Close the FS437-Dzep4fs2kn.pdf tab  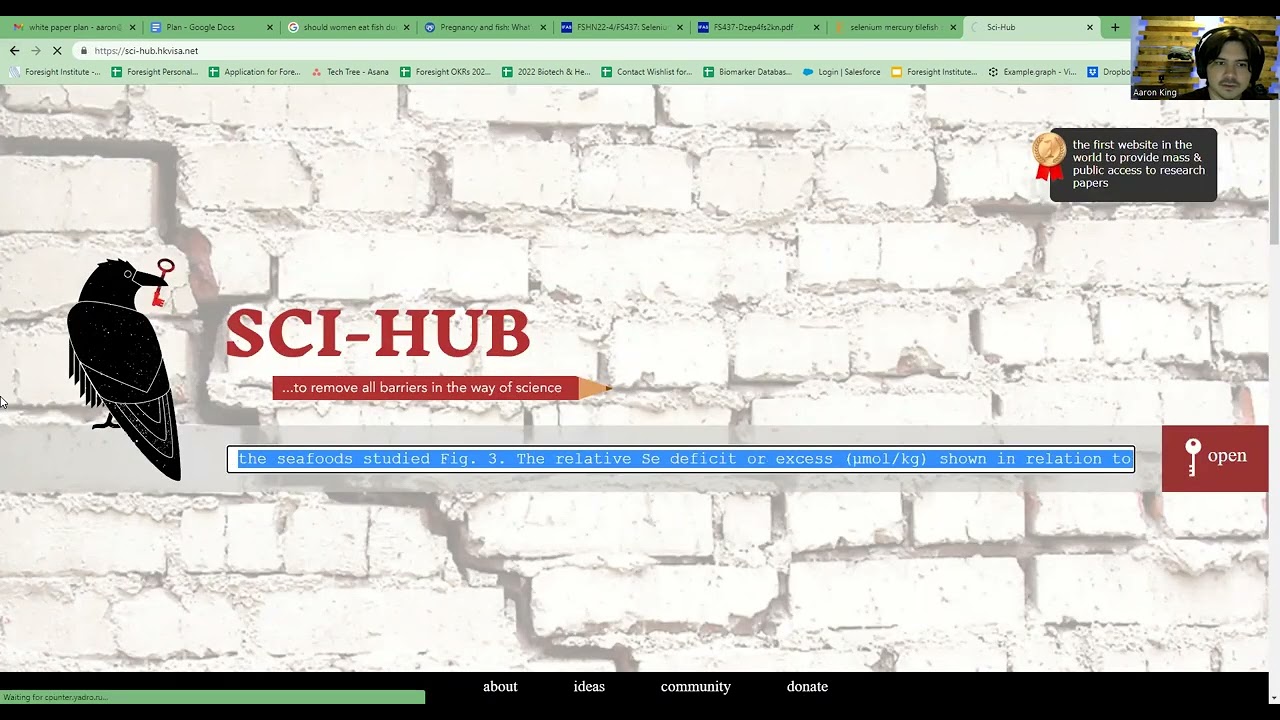click(x=817, y=27)
